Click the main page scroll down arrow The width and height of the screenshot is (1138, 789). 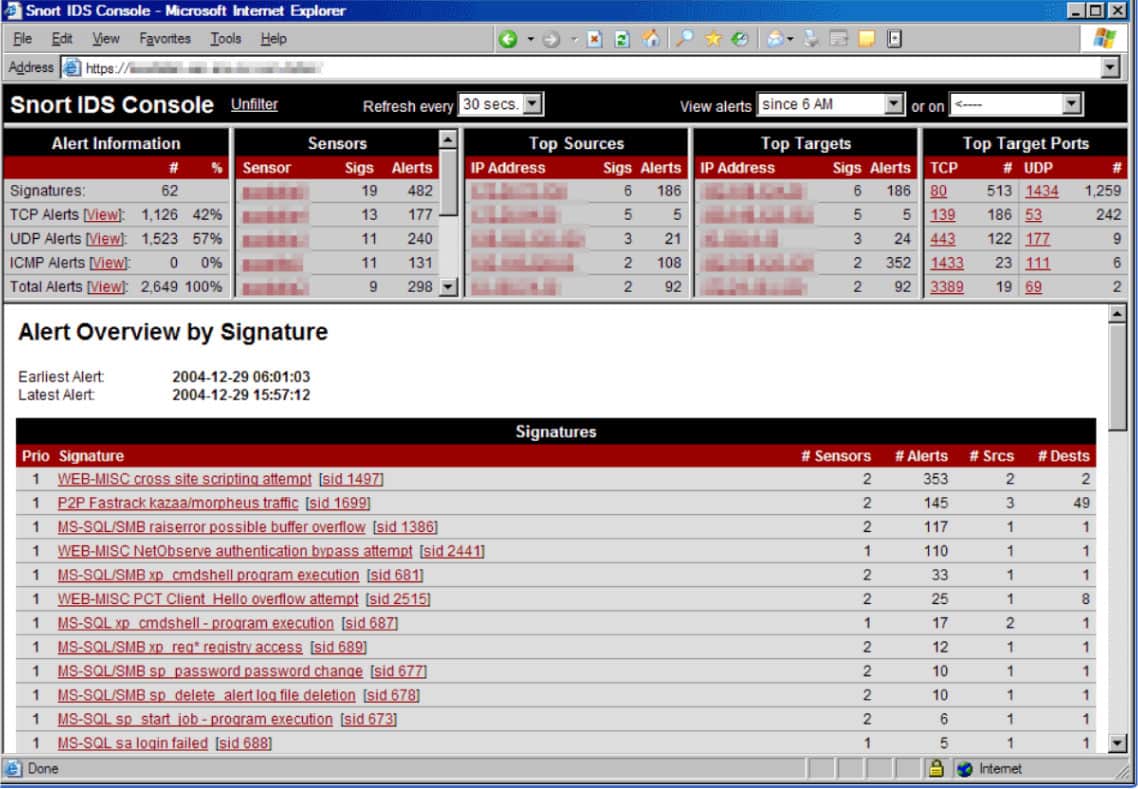(1117, 743)
